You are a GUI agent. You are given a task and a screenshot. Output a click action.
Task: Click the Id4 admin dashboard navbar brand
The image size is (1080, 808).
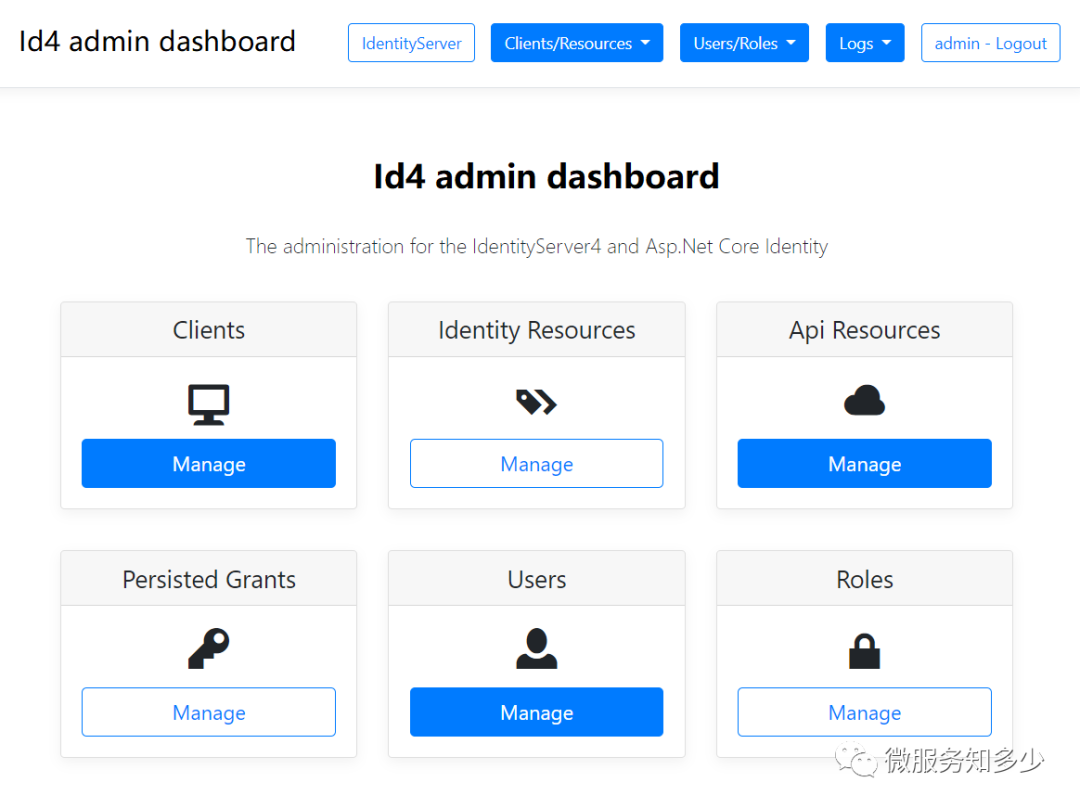(x=157, y=41)
